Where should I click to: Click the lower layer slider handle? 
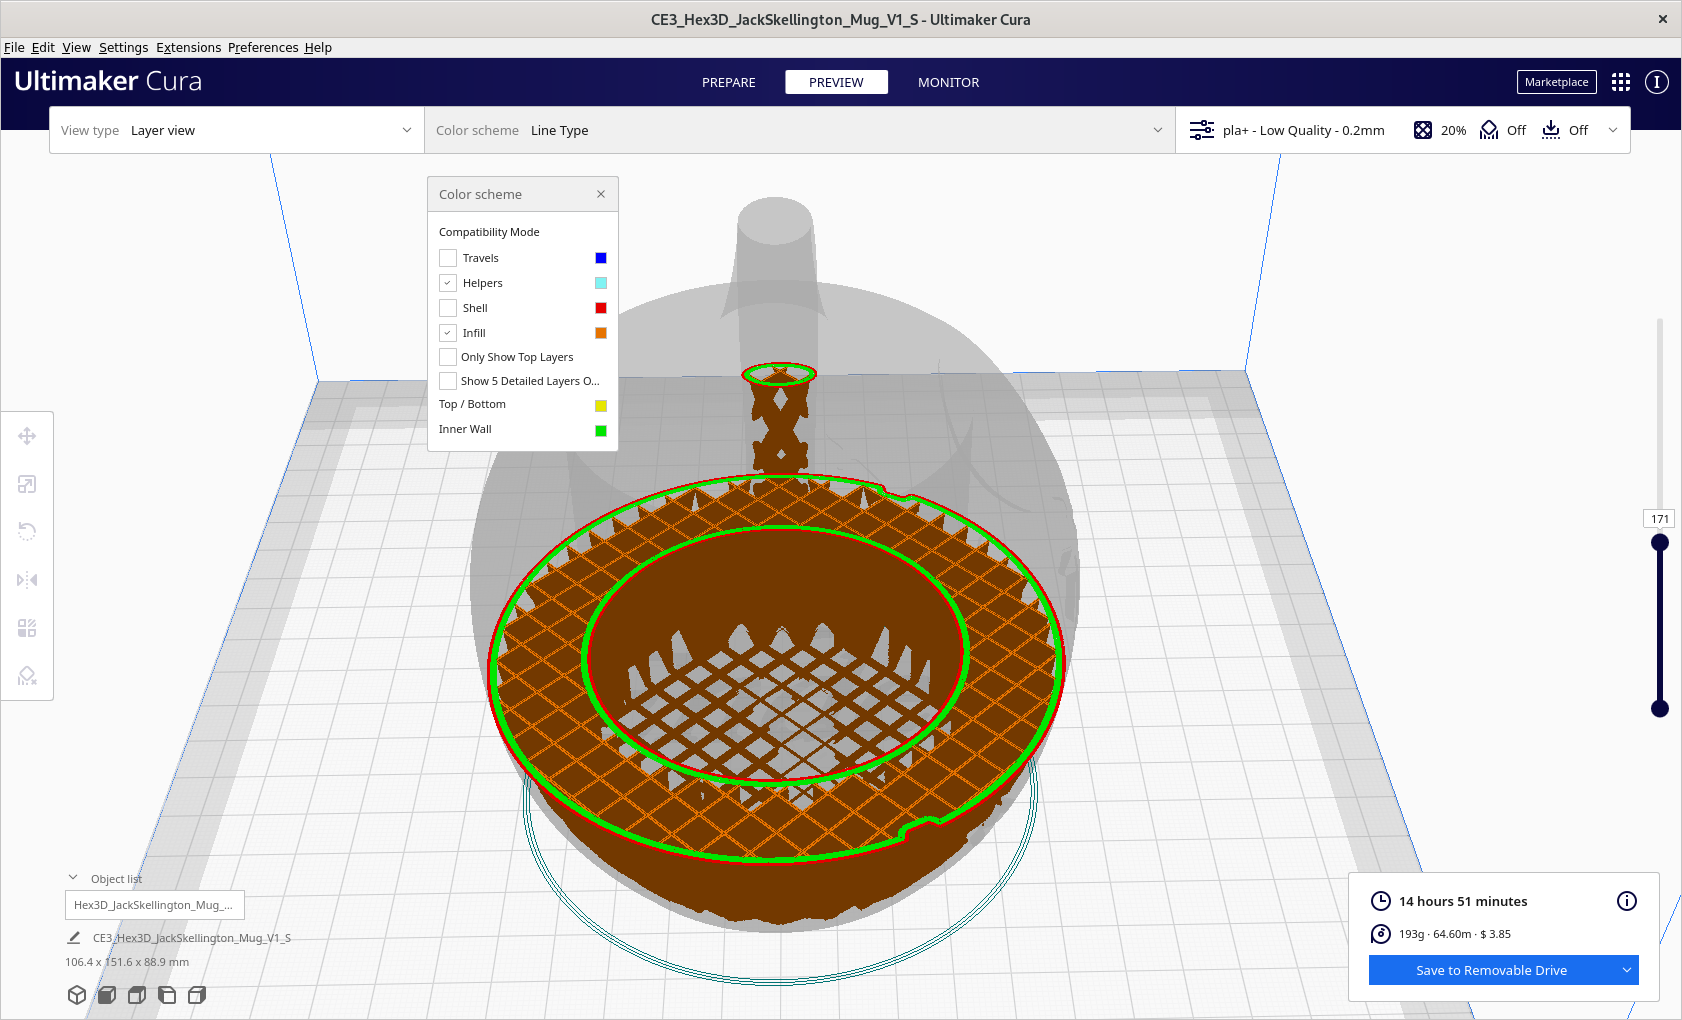click(x=1660, y=709)
